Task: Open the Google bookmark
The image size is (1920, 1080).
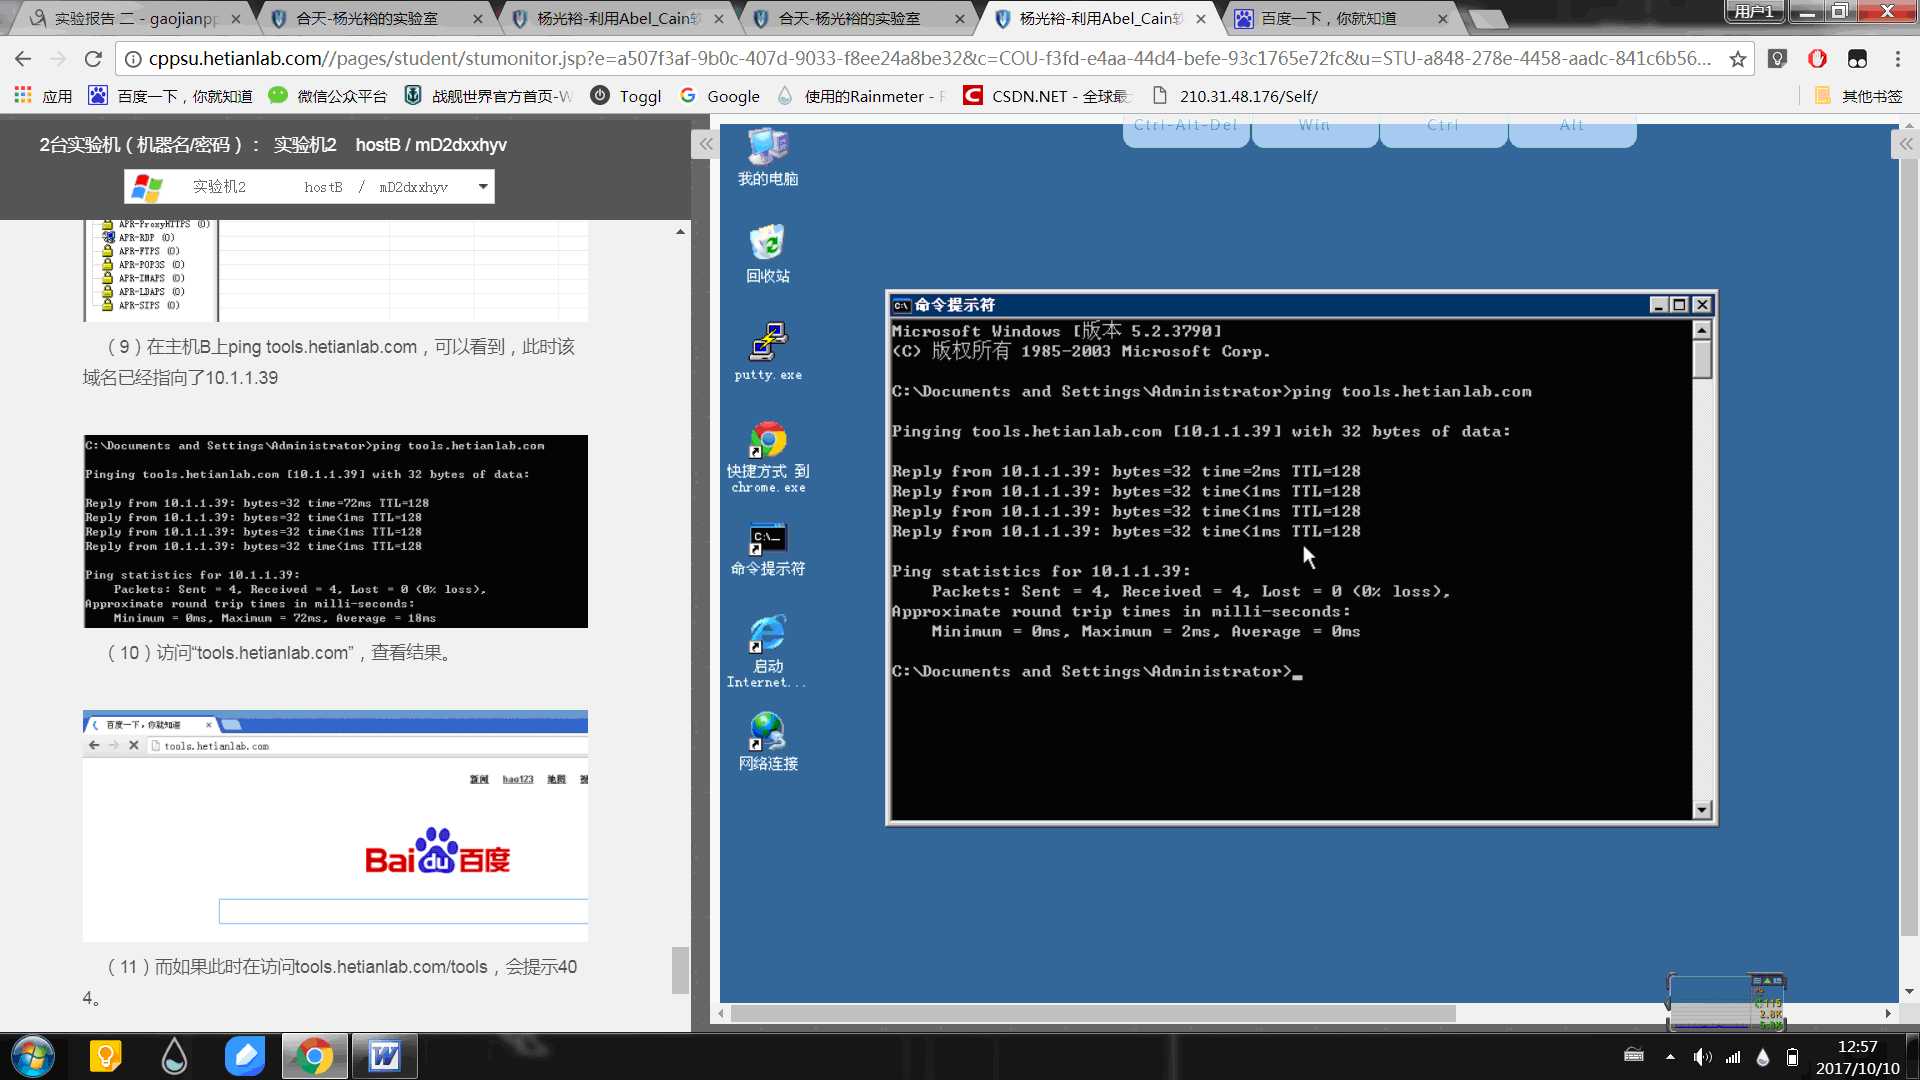Action: [719, 96]
